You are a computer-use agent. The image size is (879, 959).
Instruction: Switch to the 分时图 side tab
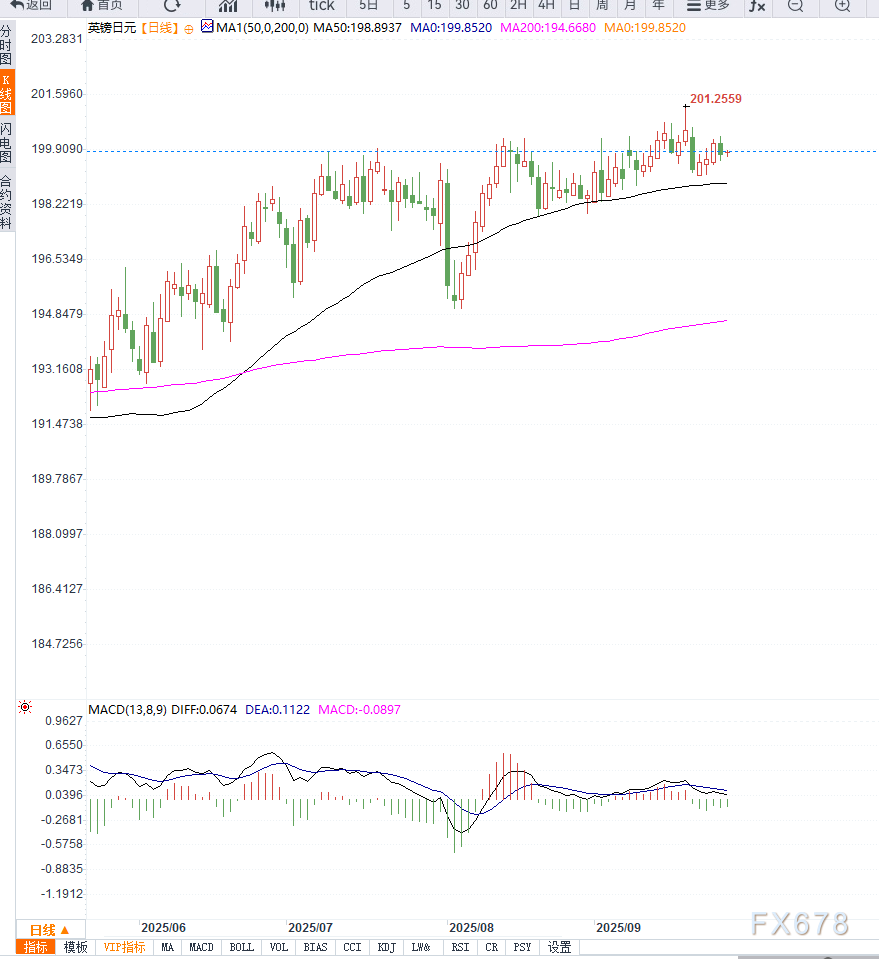pyautogui.click(x=7, y=46)
